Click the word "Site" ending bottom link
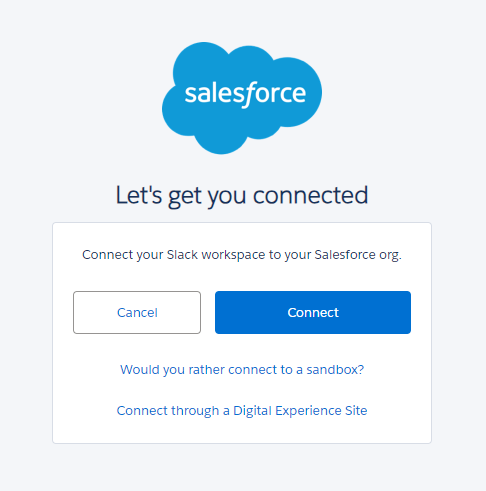The image size is (486, 491). point(356,410)
